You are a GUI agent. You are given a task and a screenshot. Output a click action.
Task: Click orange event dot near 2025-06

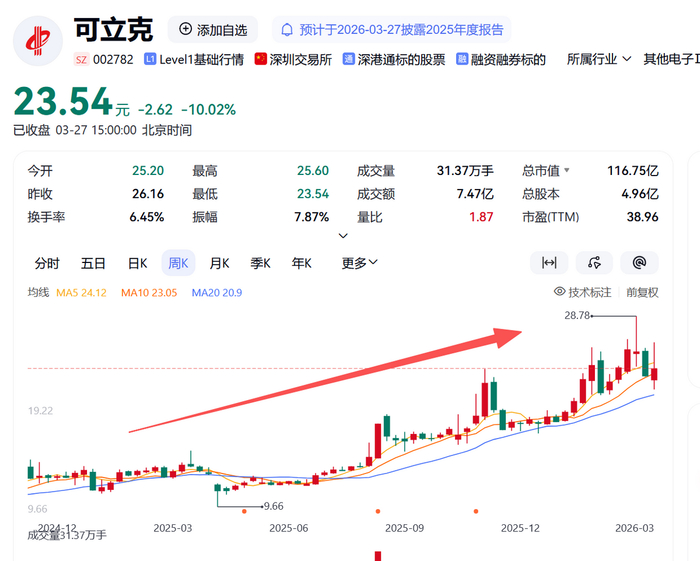[x=244, y=511]
